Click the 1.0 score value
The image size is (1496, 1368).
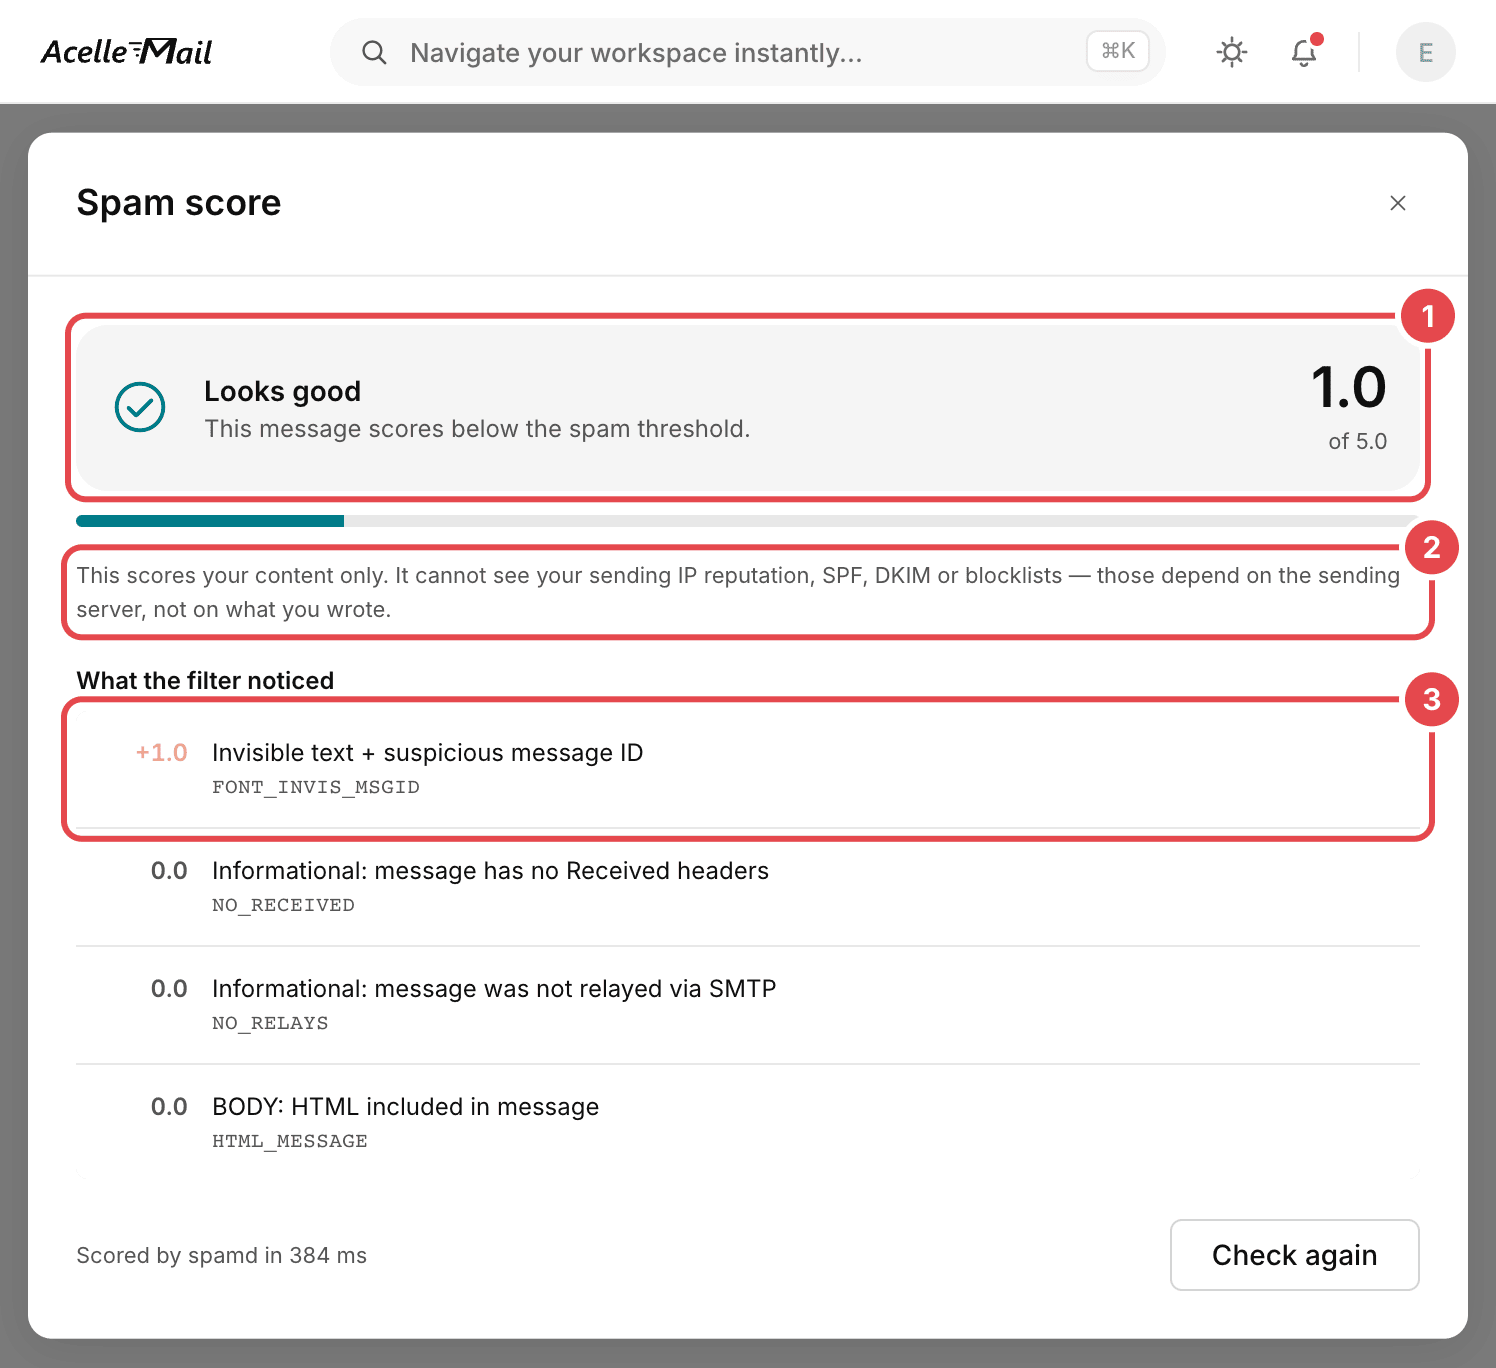tap(1348, 387)
